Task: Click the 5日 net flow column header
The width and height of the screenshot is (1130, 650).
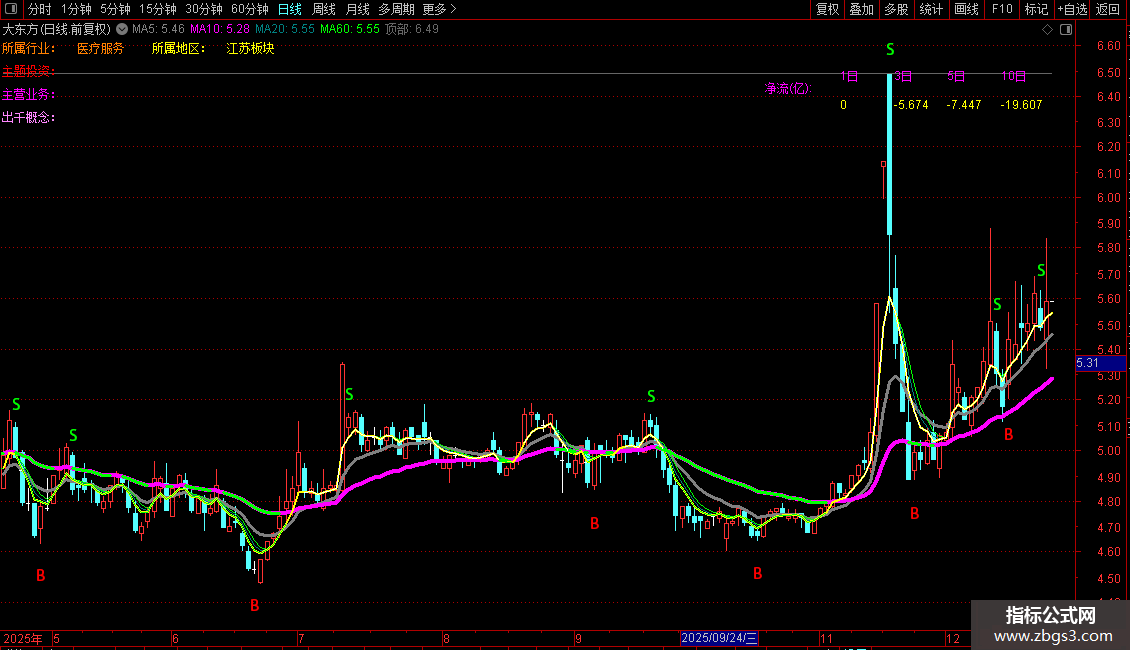Action: (x=956, y=76)
